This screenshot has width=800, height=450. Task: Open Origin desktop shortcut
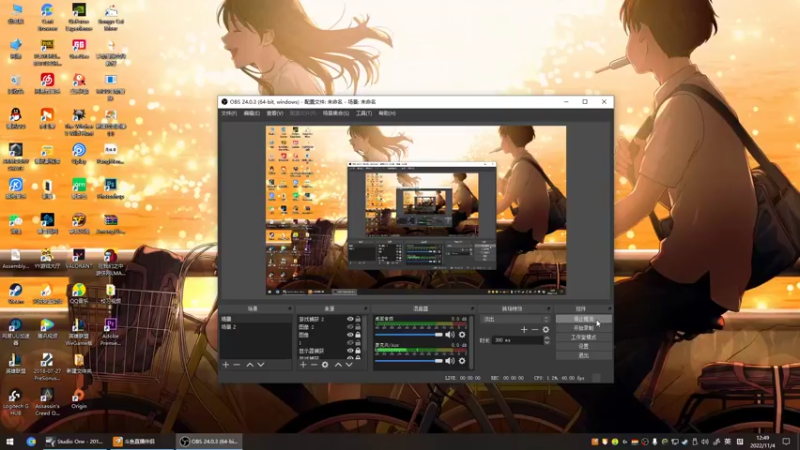coord(79,399)
